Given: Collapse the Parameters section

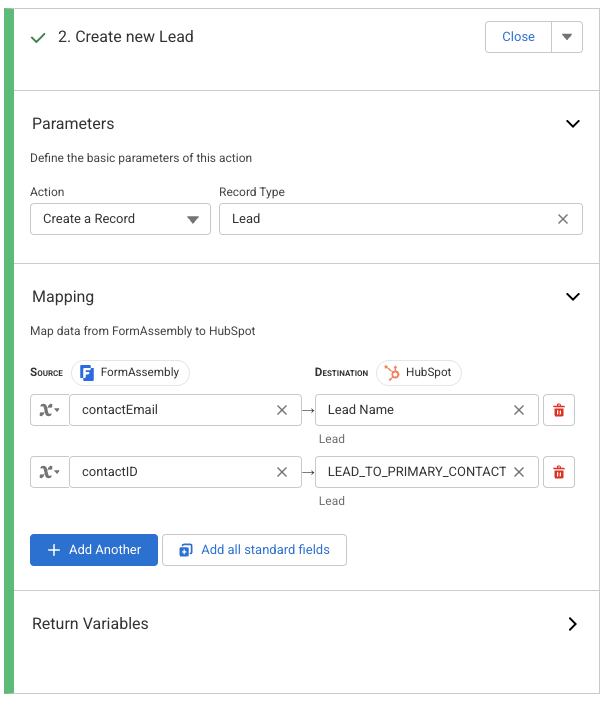Looking at the screenshot, I should tap(573, 124).
